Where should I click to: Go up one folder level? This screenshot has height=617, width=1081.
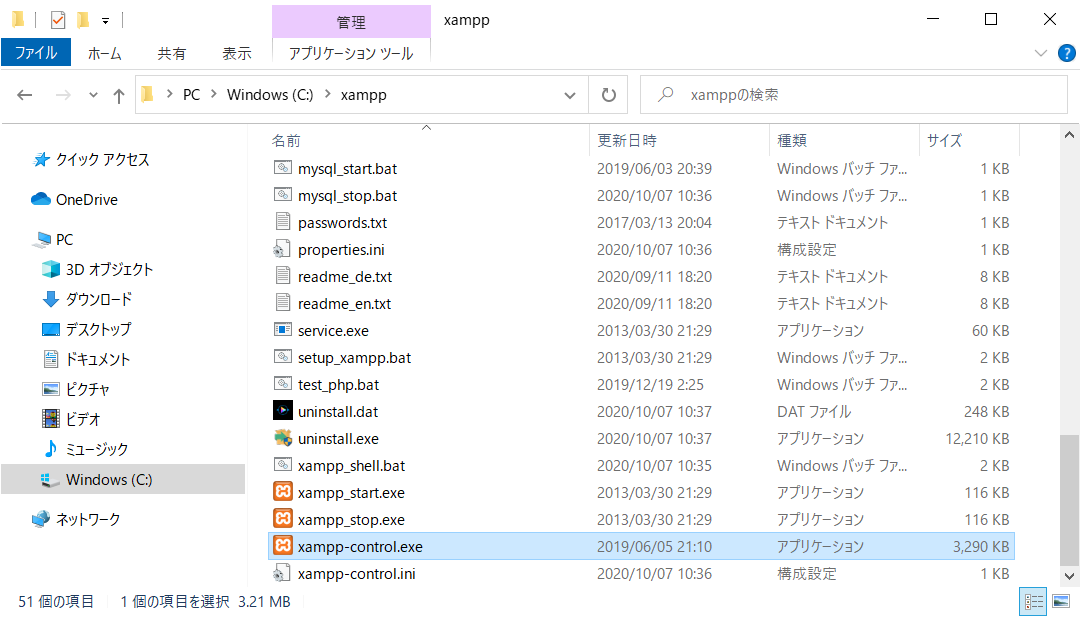(119, 95)
